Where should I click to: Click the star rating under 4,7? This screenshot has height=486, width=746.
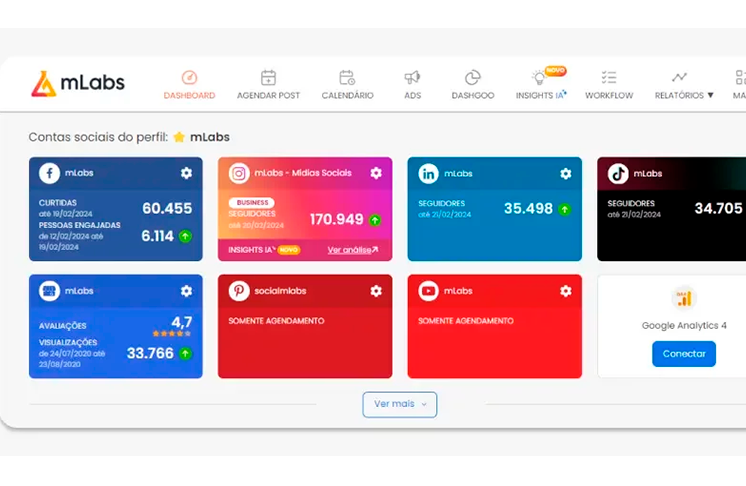coord(172,333)
